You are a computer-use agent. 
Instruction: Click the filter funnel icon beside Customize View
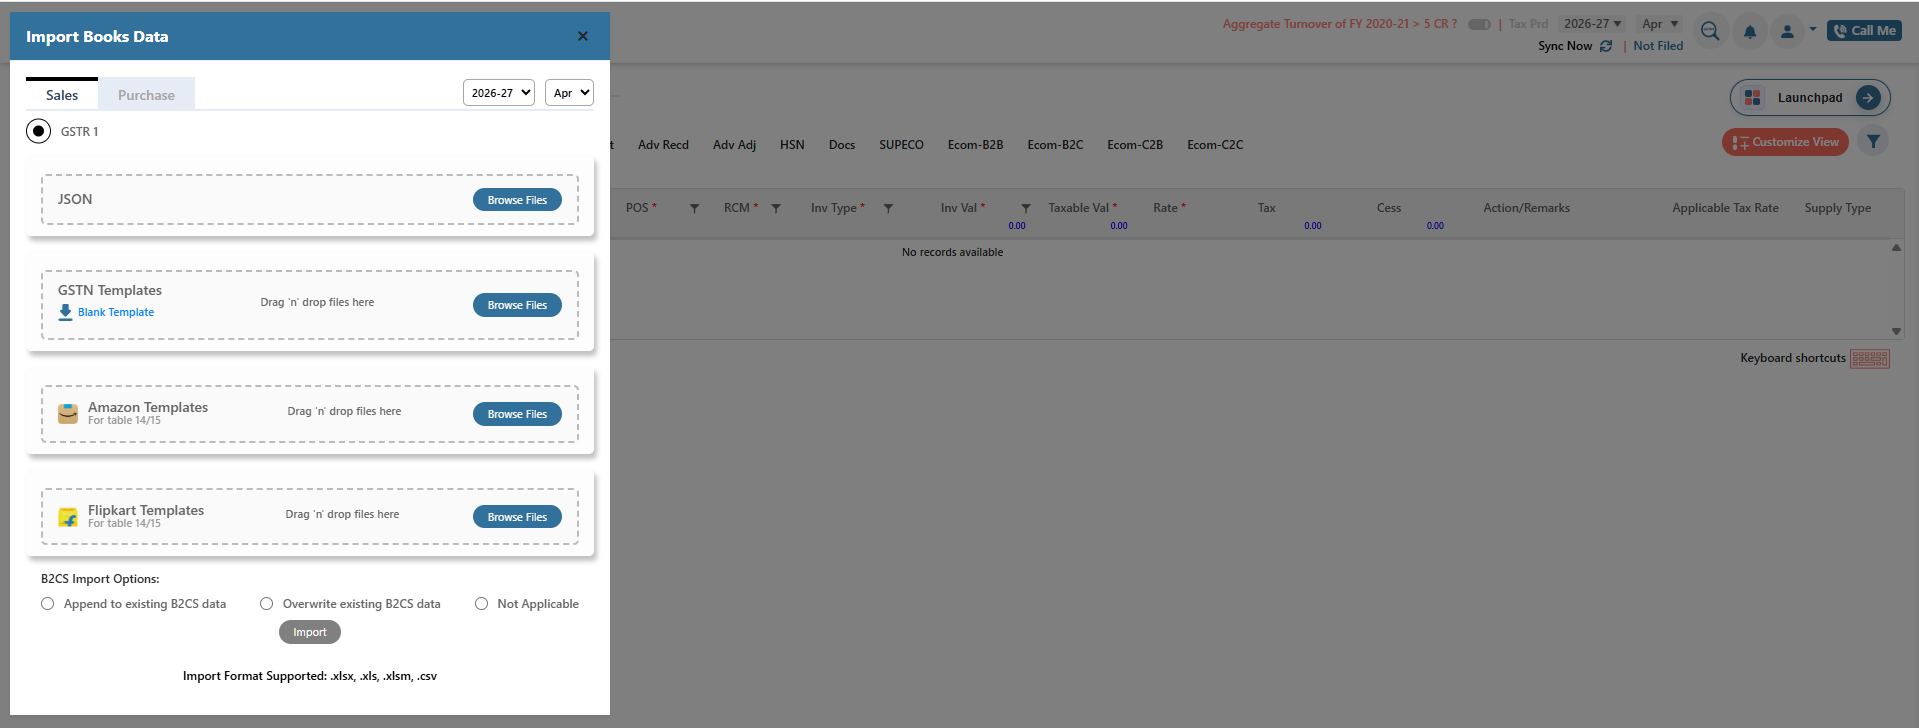[x=1873, y=142]
